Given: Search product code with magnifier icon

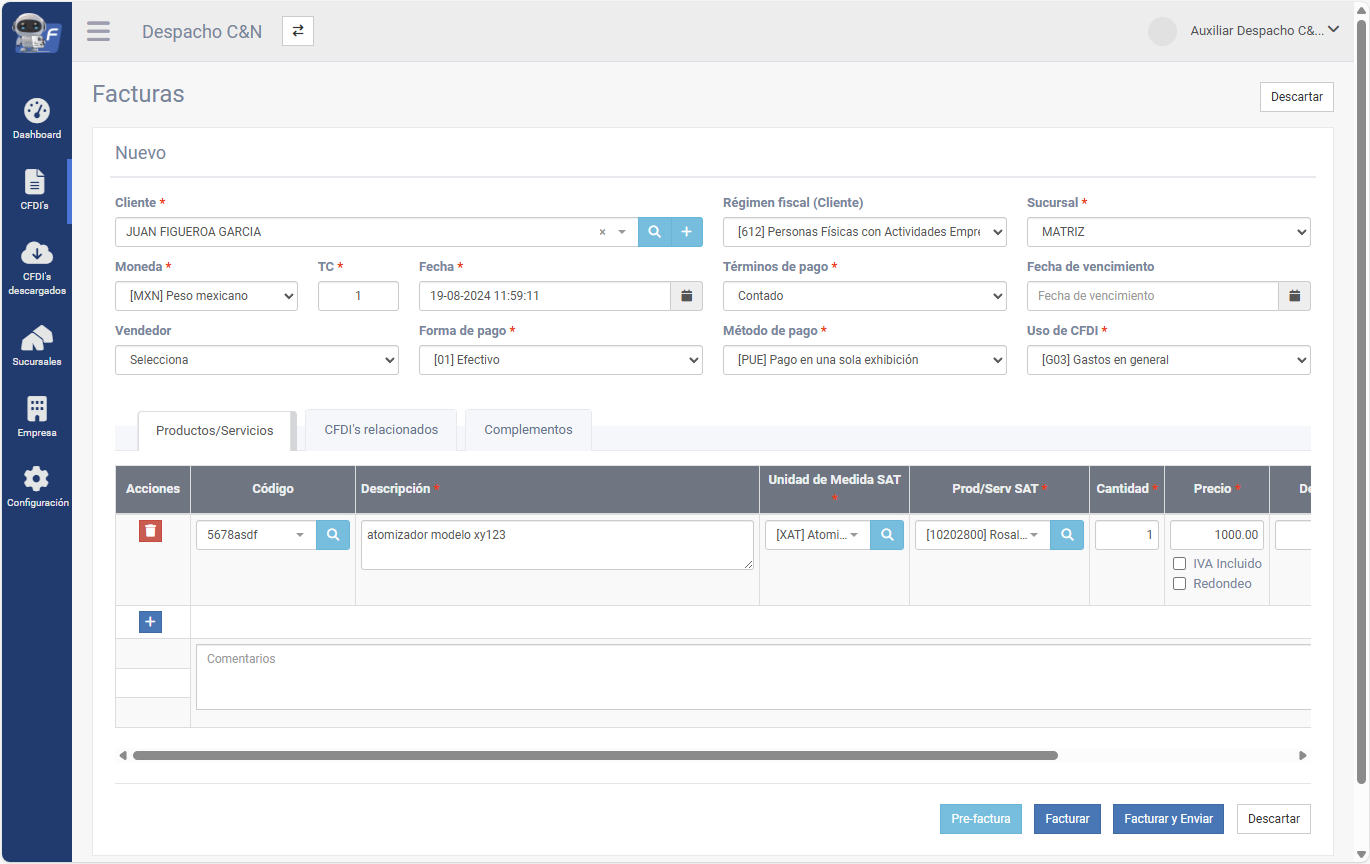Looking at the screenshot, I should click(x=333, y=535).
